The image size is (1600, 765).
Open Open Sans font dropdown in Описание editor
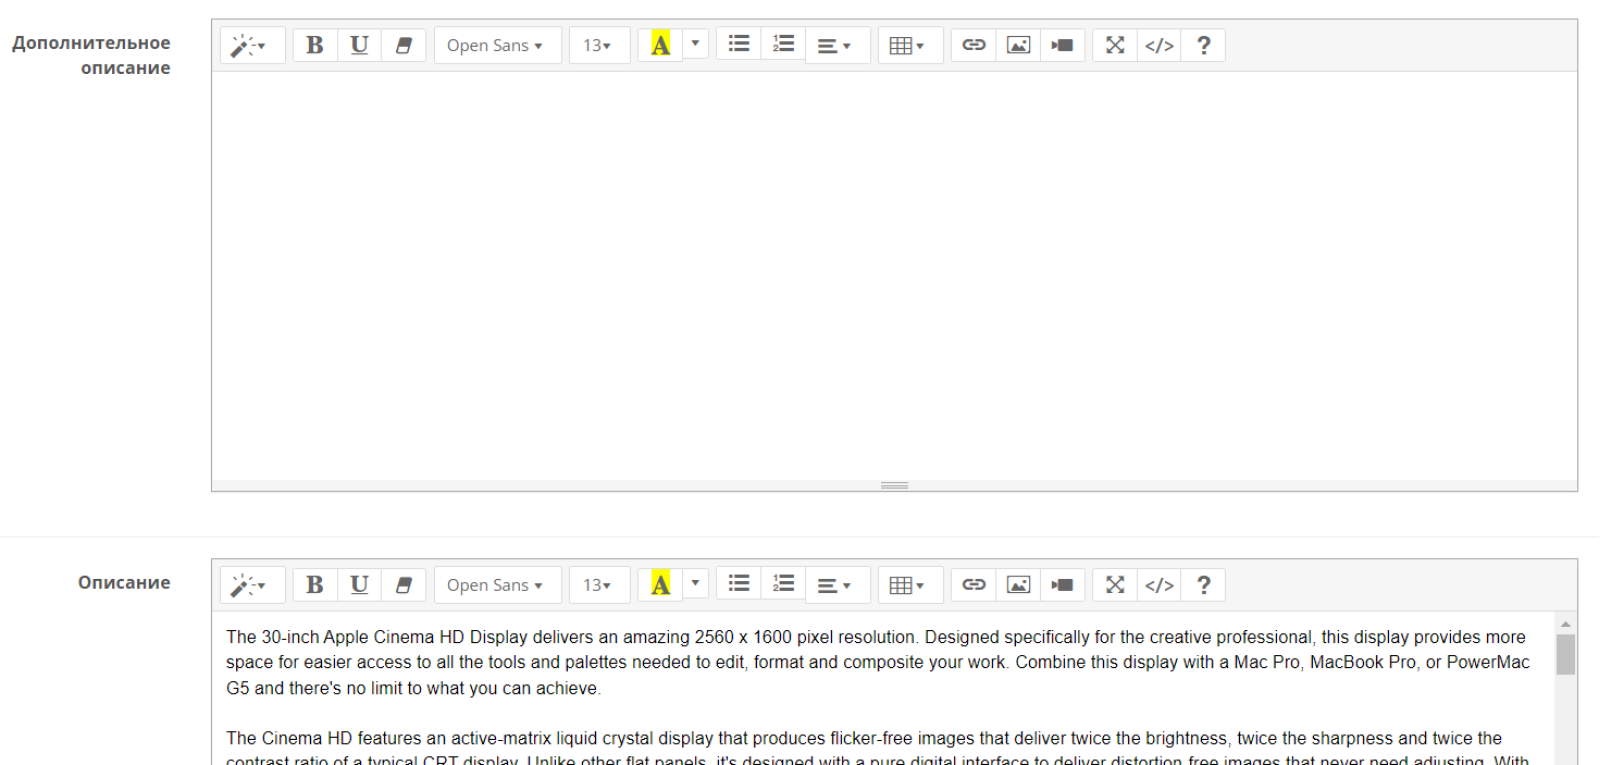[497, 585]
